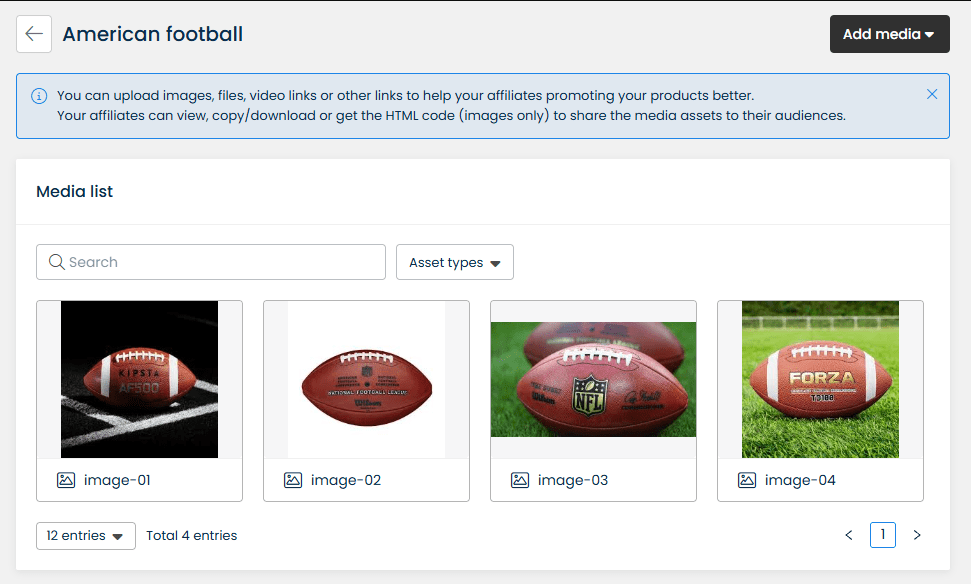
Task: Open the Kipsta football thumbnail
Action: pos(139,379)
